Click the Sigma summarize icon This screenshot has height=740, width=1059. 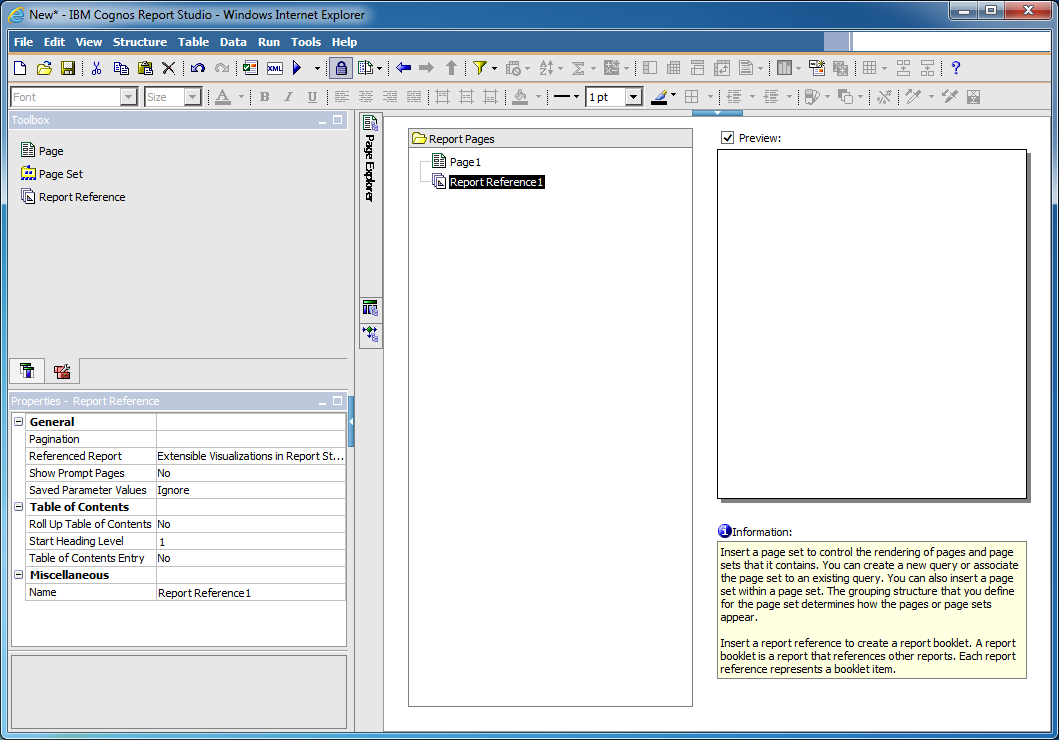[x=578, y=68]
